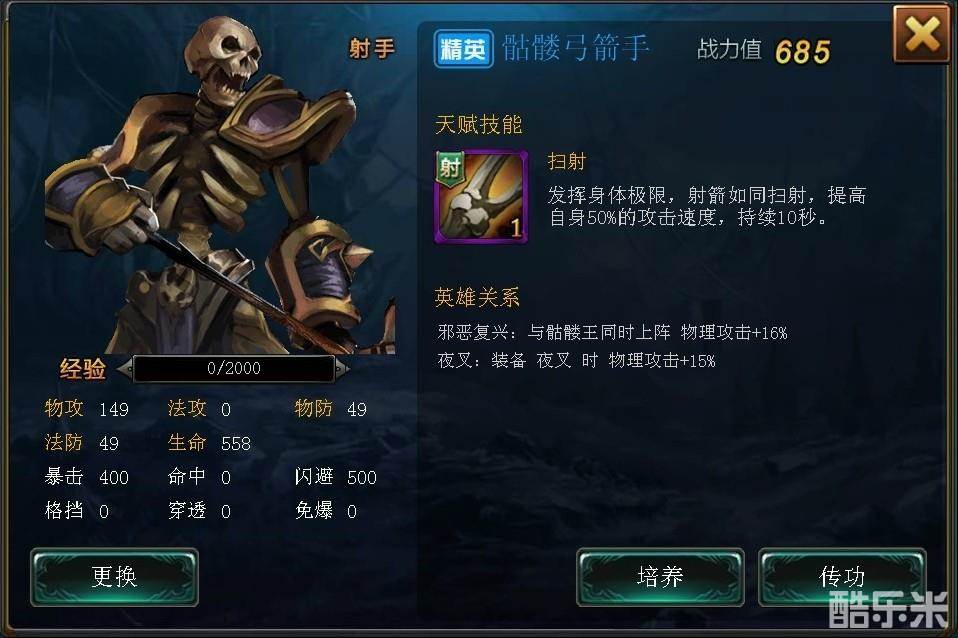The image size is (958, 638).
Task: Click the 0/2000 experience progress bar
Action: click(233, 368)
